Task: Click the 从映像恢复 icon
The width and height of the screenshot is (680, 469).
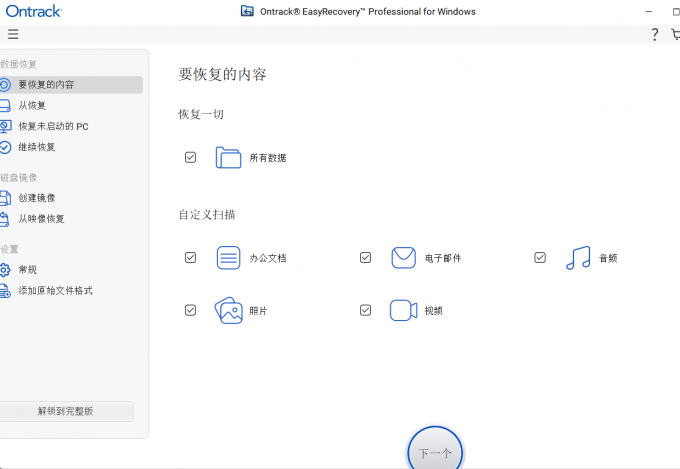Action: (4, 219)
